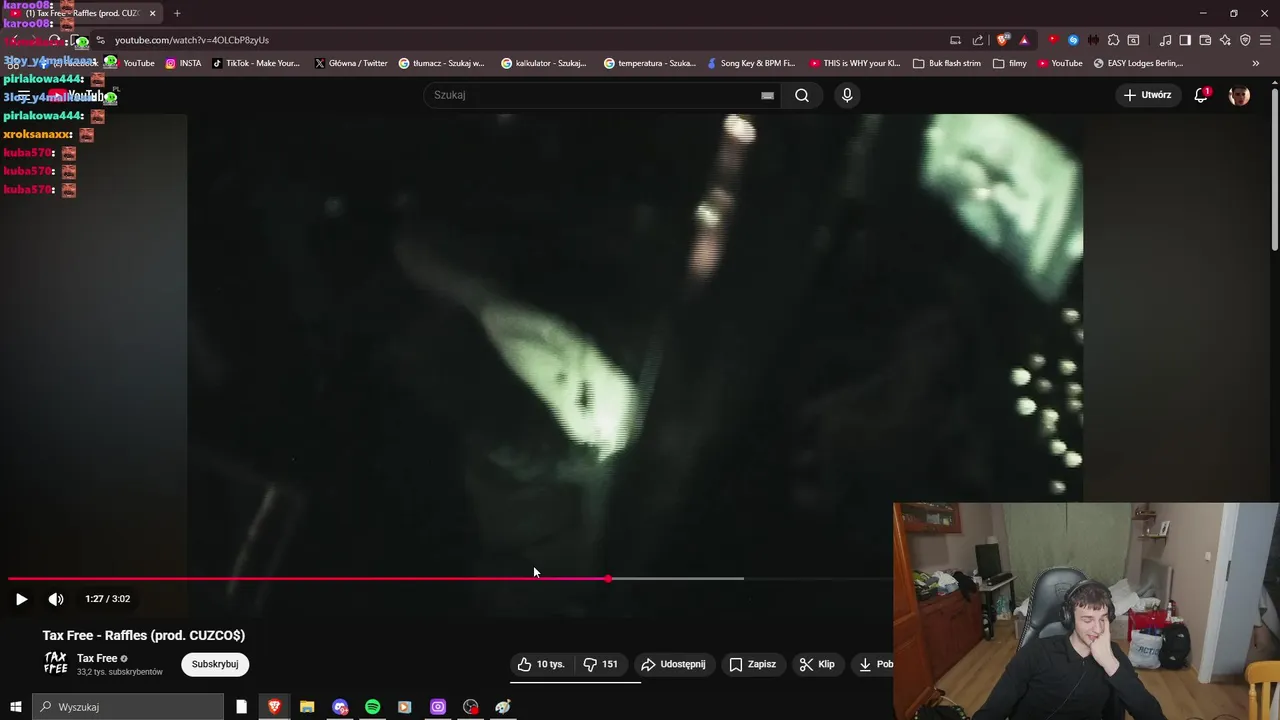Viewport: 1280px width, 720px height.
Task: Open the Brave Wallet icon
Action: coord(1205,40)
